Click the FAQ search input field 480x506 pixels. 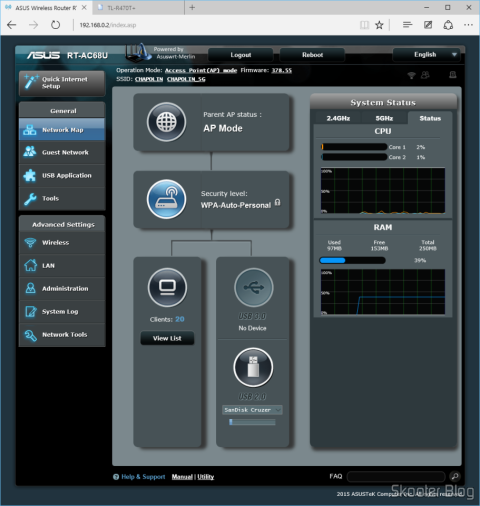click(x=396, y=476)
